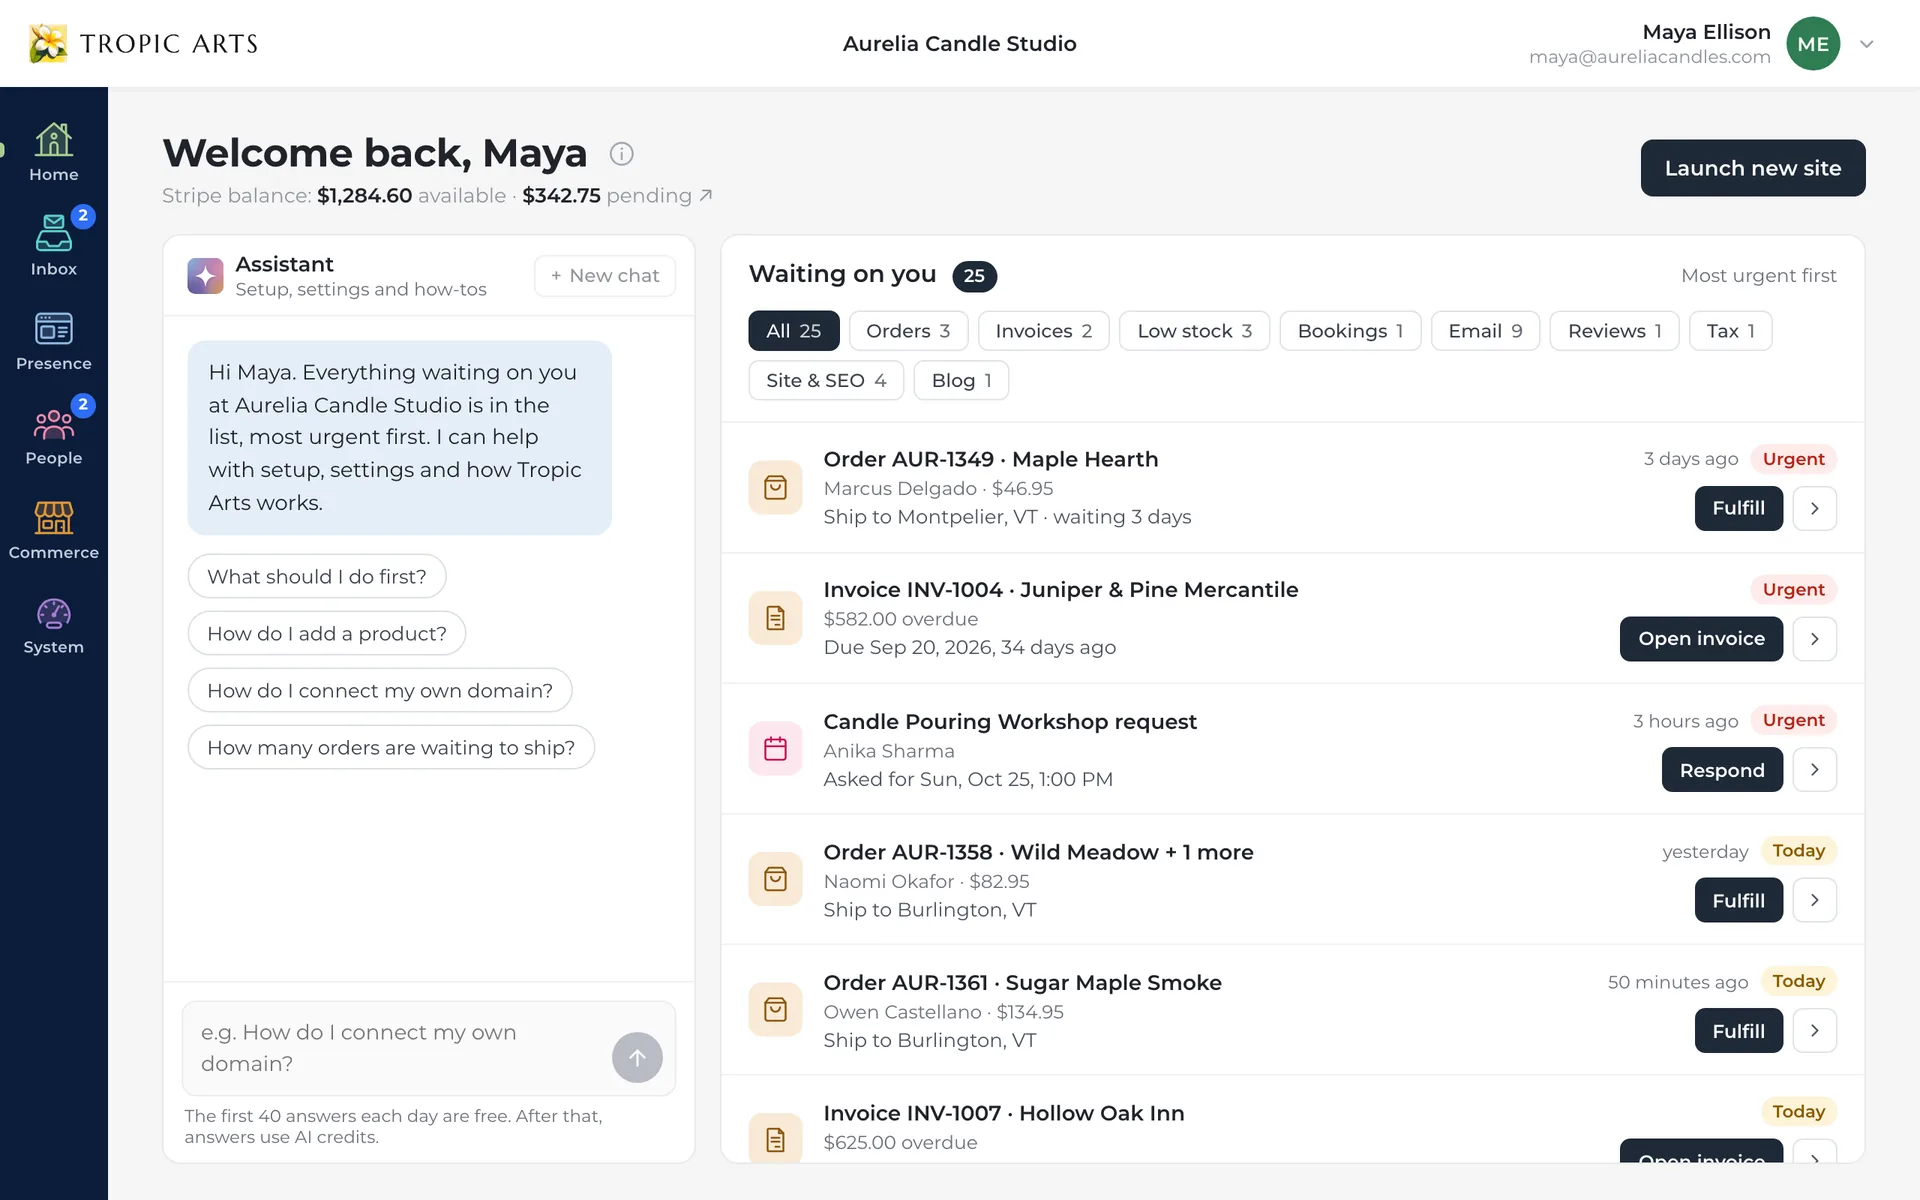Filter by Email 9
This screenshot has height=1200, width=1920.
click(x=1485, y=331)
